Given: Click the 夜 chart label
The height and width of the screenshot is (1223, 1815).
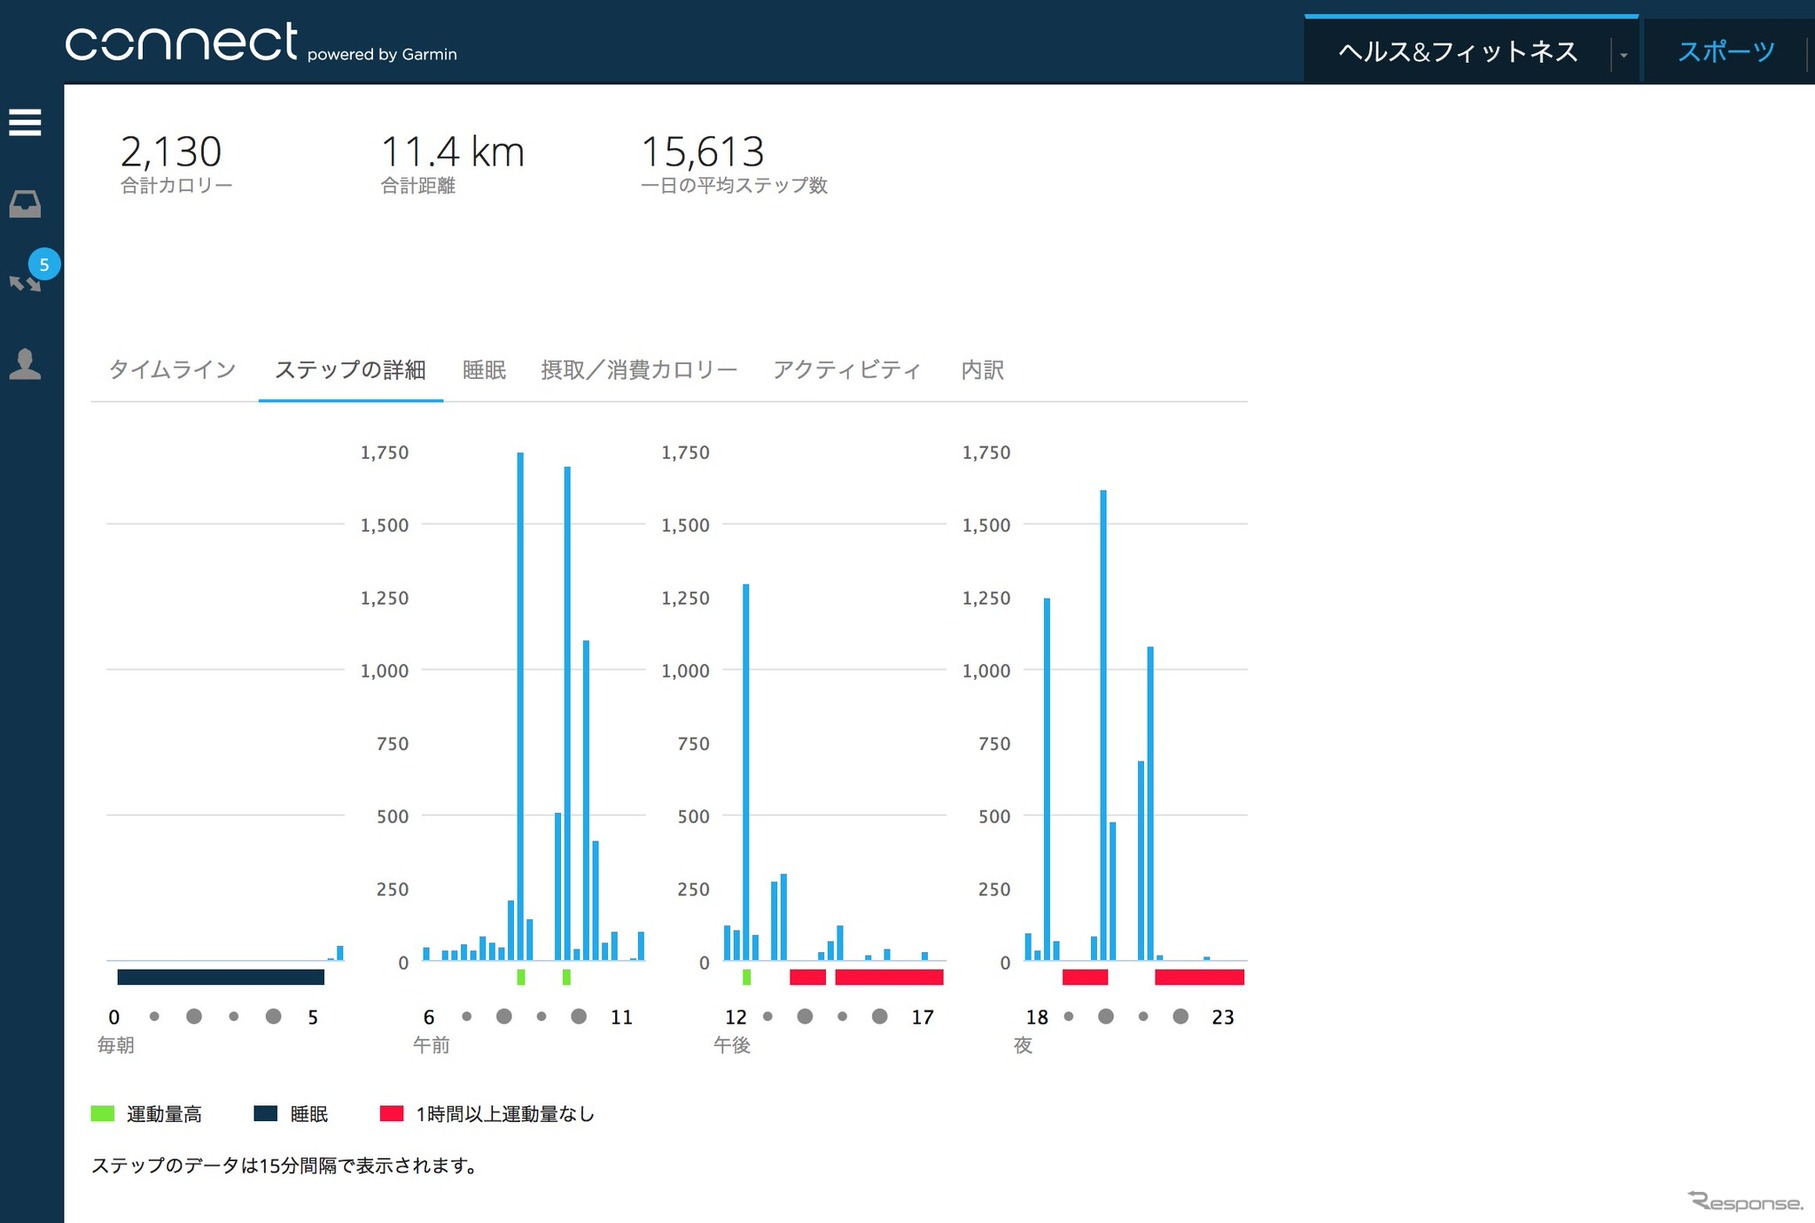Looking at the screenshot, I should coord(1023,1045).
